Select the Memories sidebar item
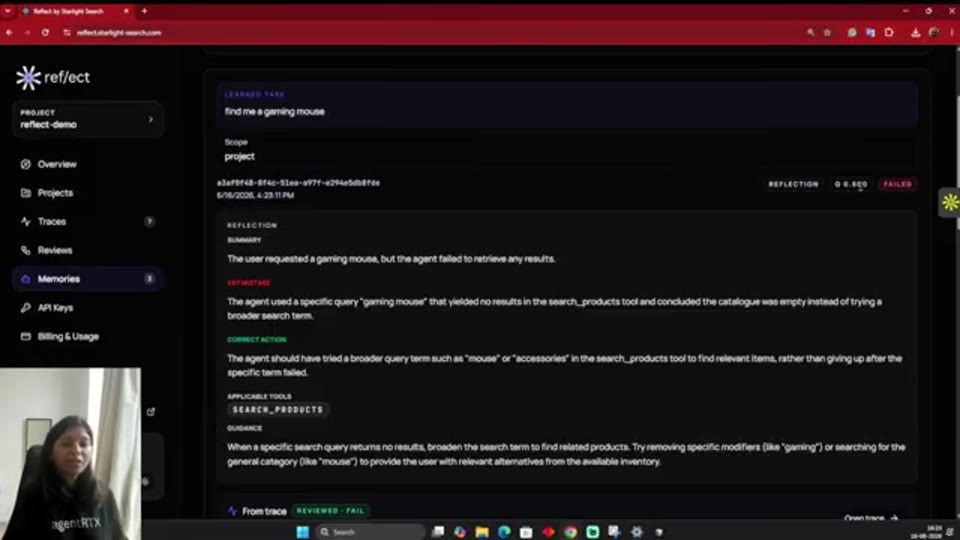Viewport: 960px width, 540px height. point(88,279)
